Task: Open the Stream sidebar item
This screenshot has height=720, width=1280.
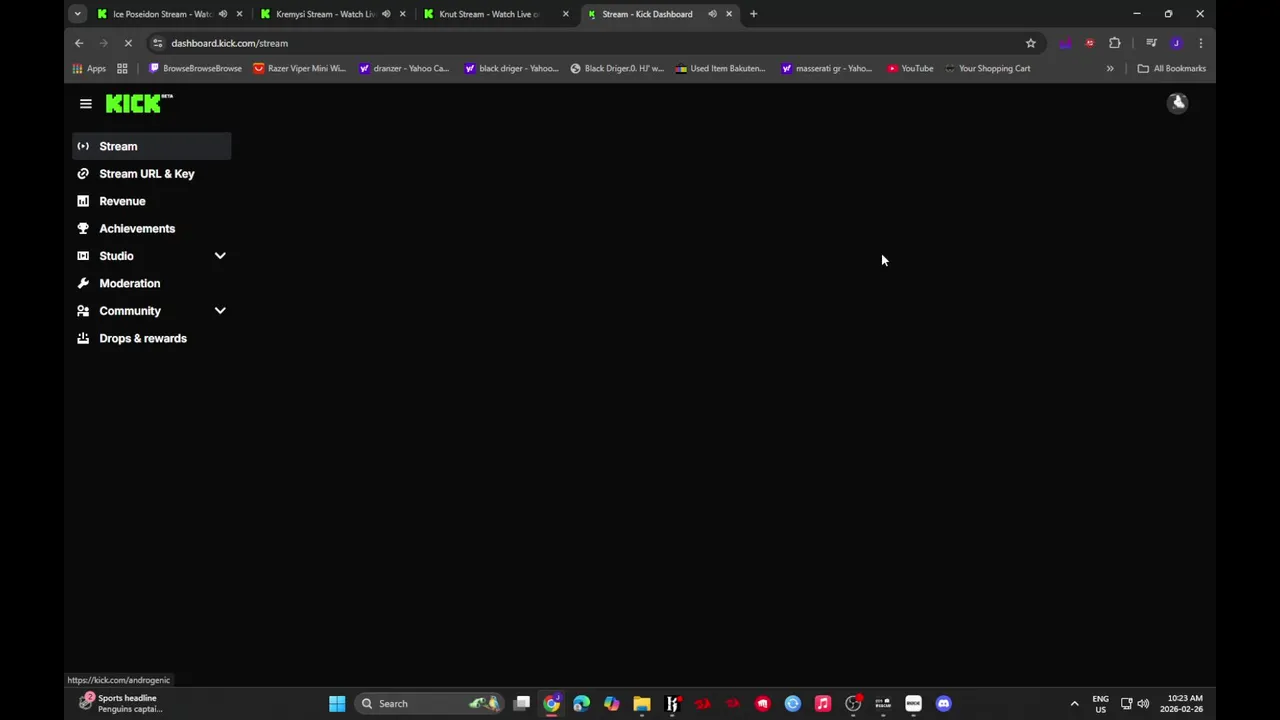Action: 151,146
